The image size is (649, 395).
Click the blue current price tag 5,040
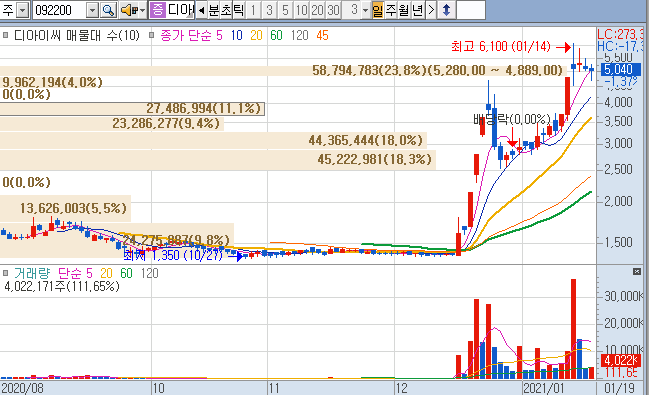coord(620,70)
